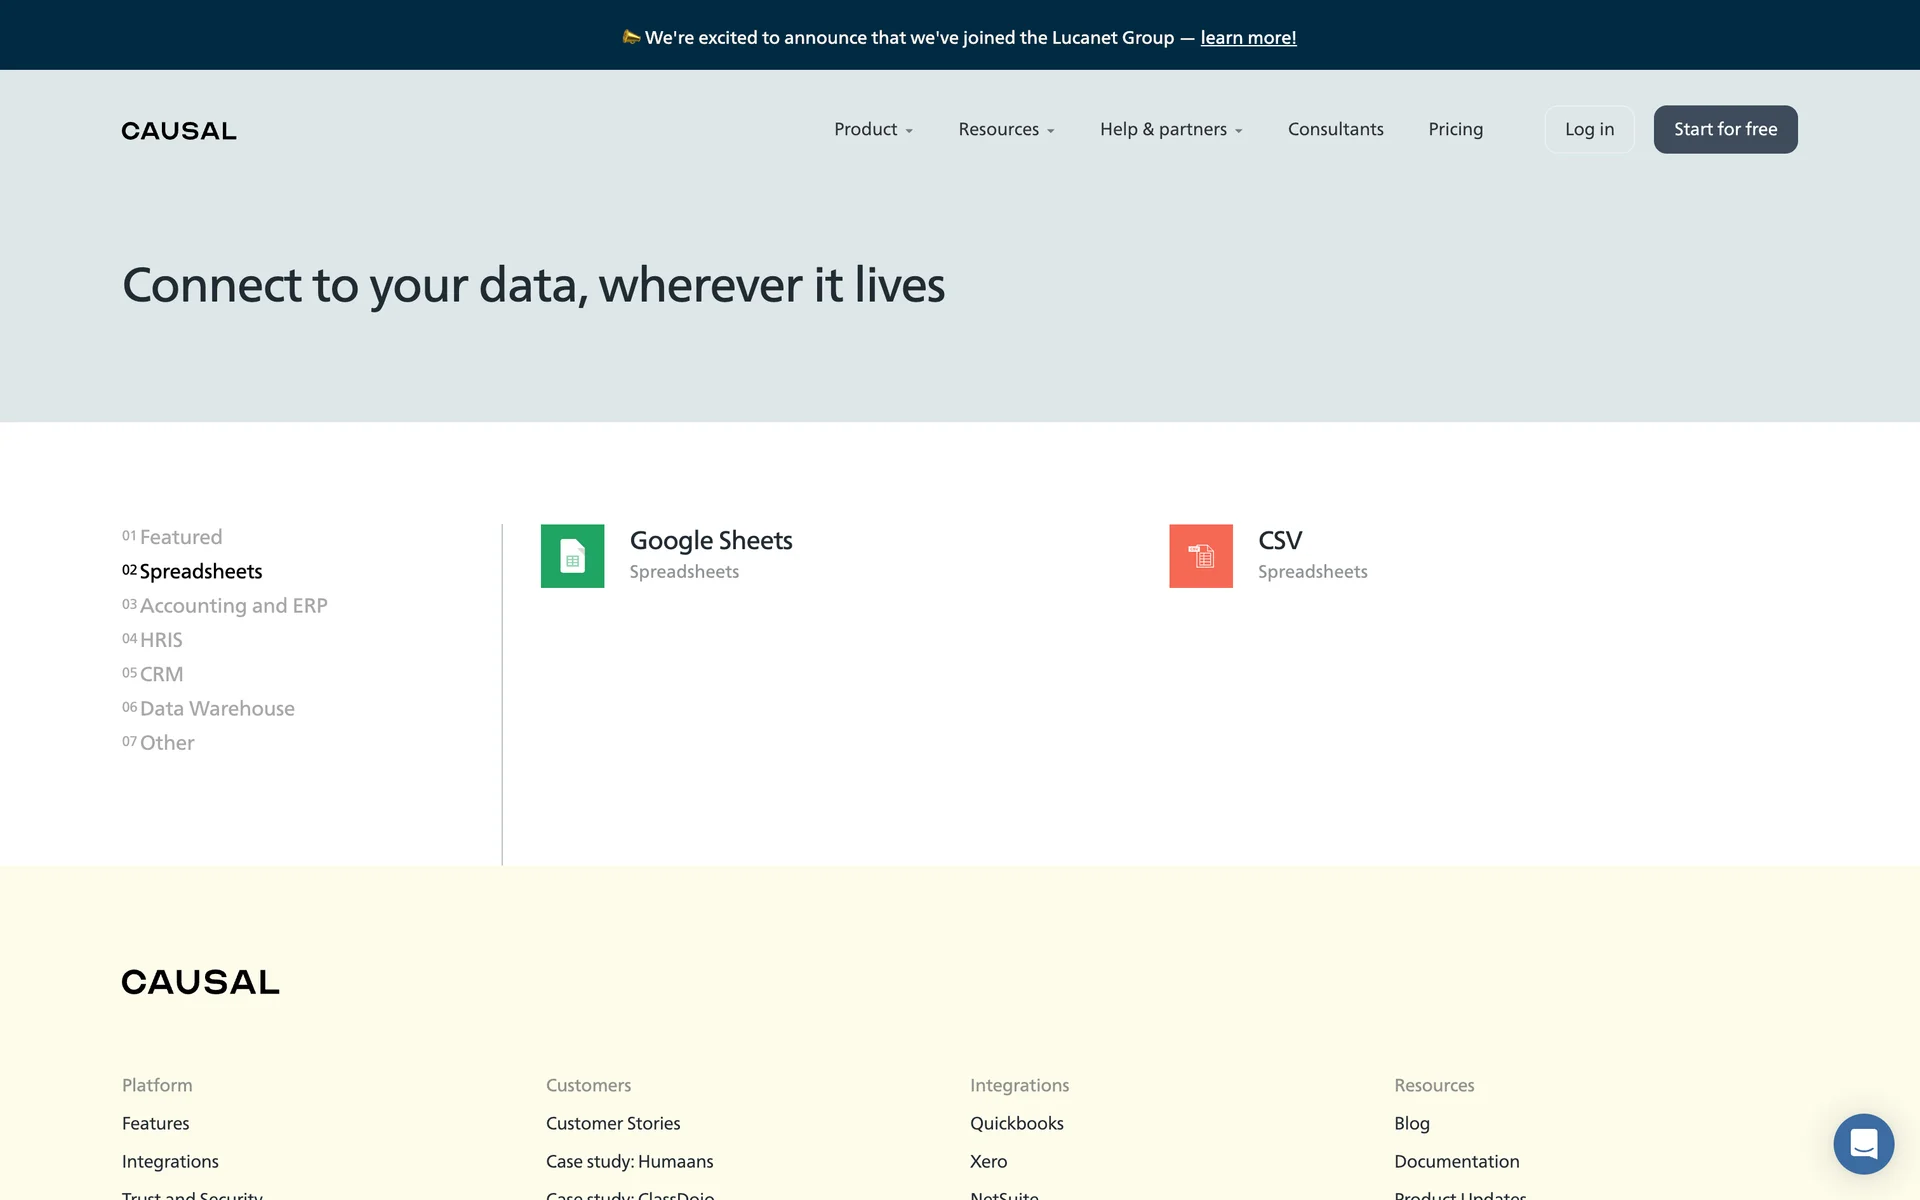The image size is (1920, 1200).
Task: Open Customer Stories footer link
Action: click(612, 1123)
